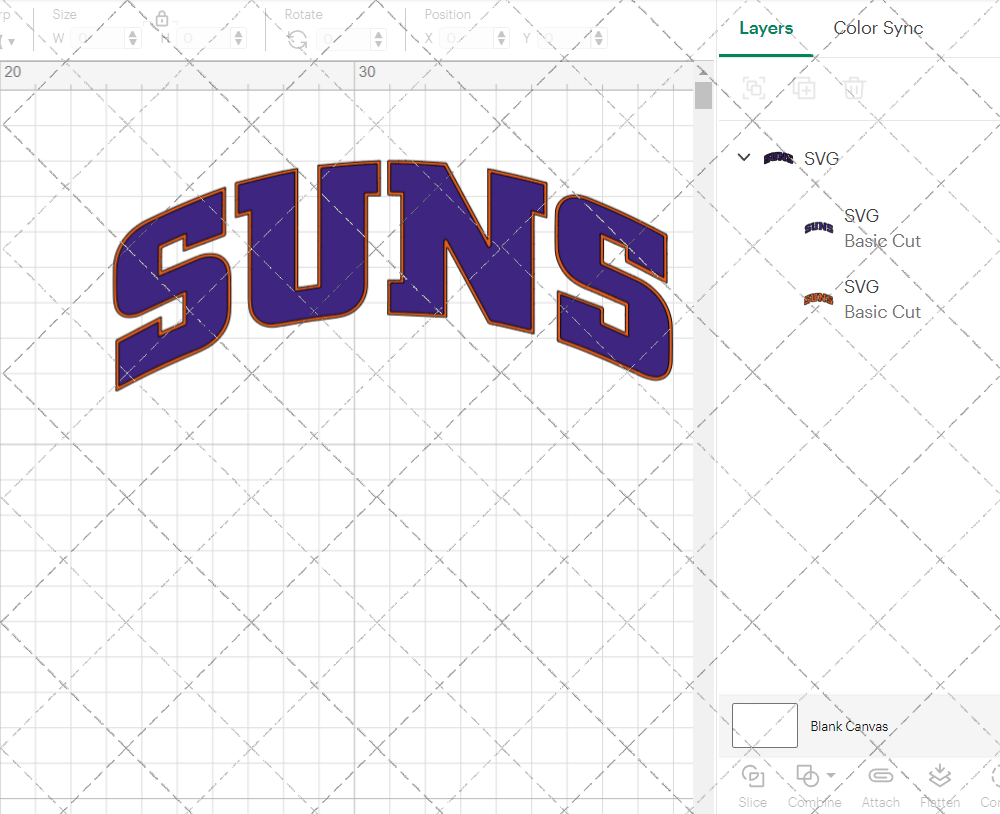The height and width of the screenshot is (814, 1000).
Task: Click the size lock aspect ratio icon
Action: click(x=162, y=19)
